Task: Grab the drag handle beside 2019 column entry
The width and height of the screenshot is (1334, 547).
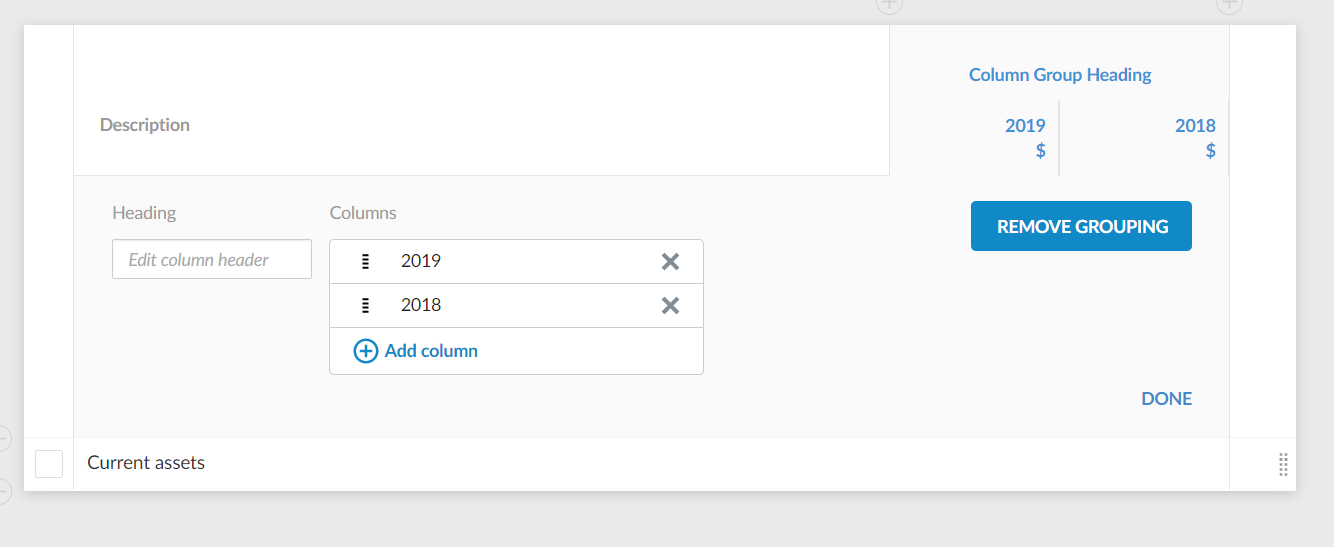Action: tap(366, 262)
